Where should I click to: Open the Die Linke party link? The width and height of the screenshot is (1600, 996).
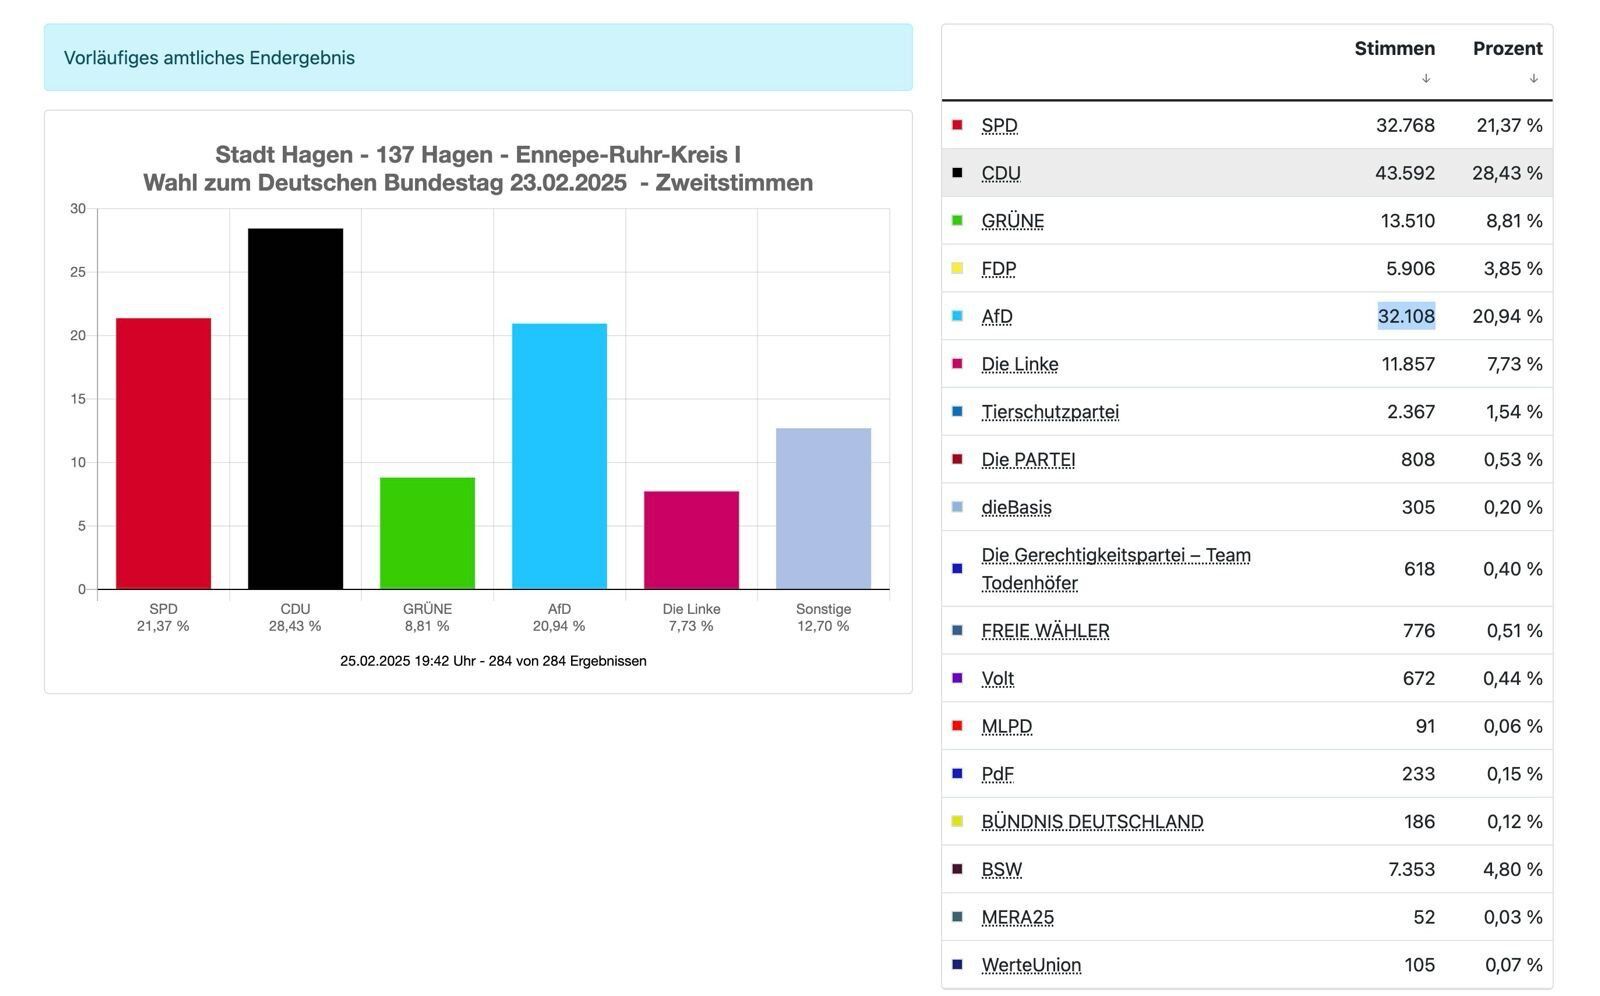coord(1019,365)
